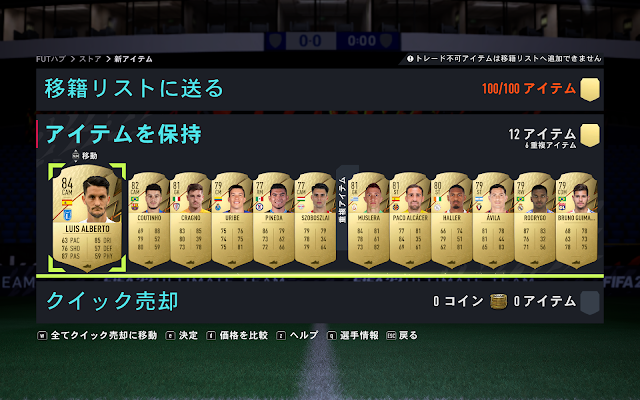Select the Muslera duplicate card
Screen dimensions: 640x400
pos(369,220)
